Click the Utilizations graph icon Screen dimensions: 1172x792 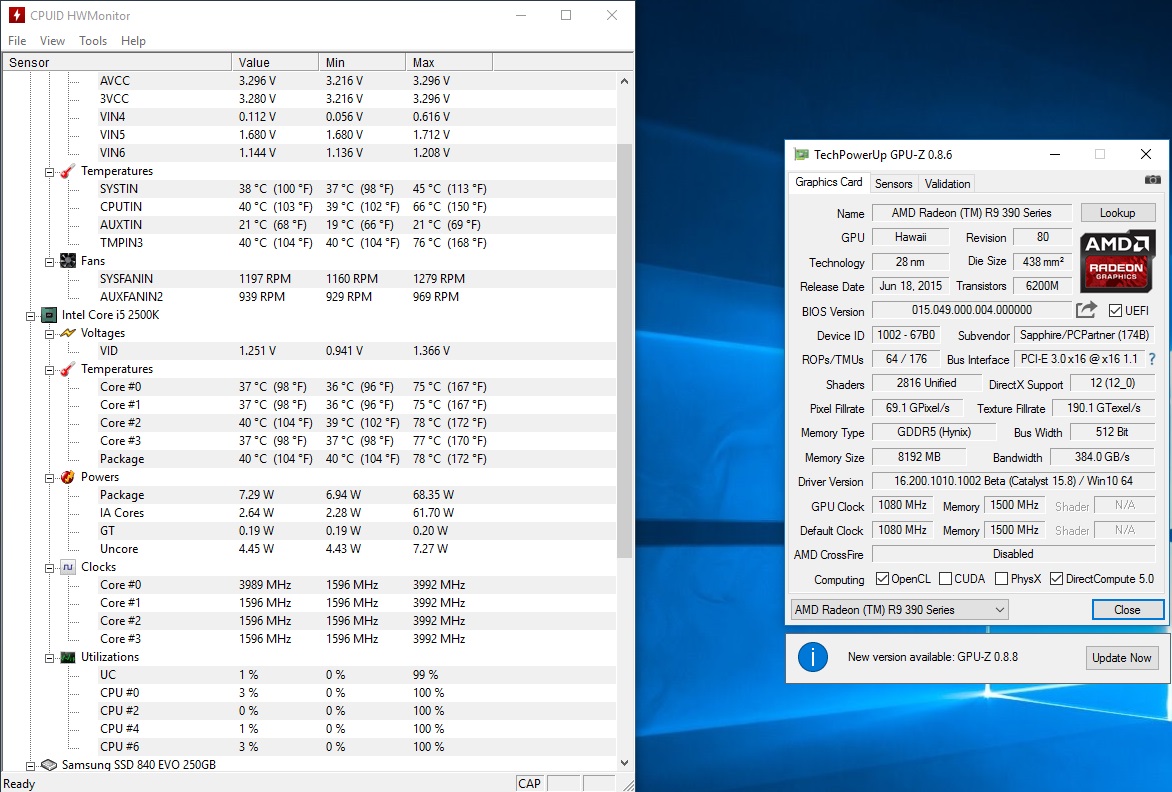[68, 658]
